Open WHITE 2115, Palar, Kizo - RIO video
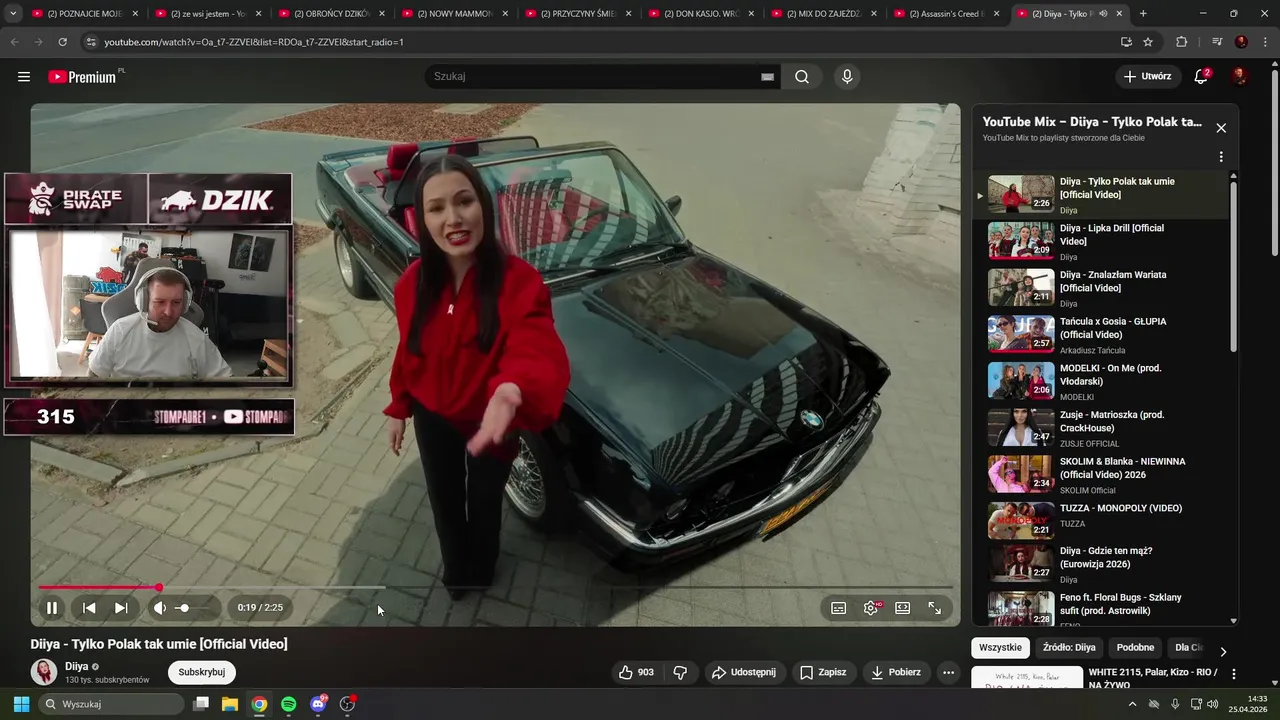1280x720 pixels. (x=1153, y=679)
